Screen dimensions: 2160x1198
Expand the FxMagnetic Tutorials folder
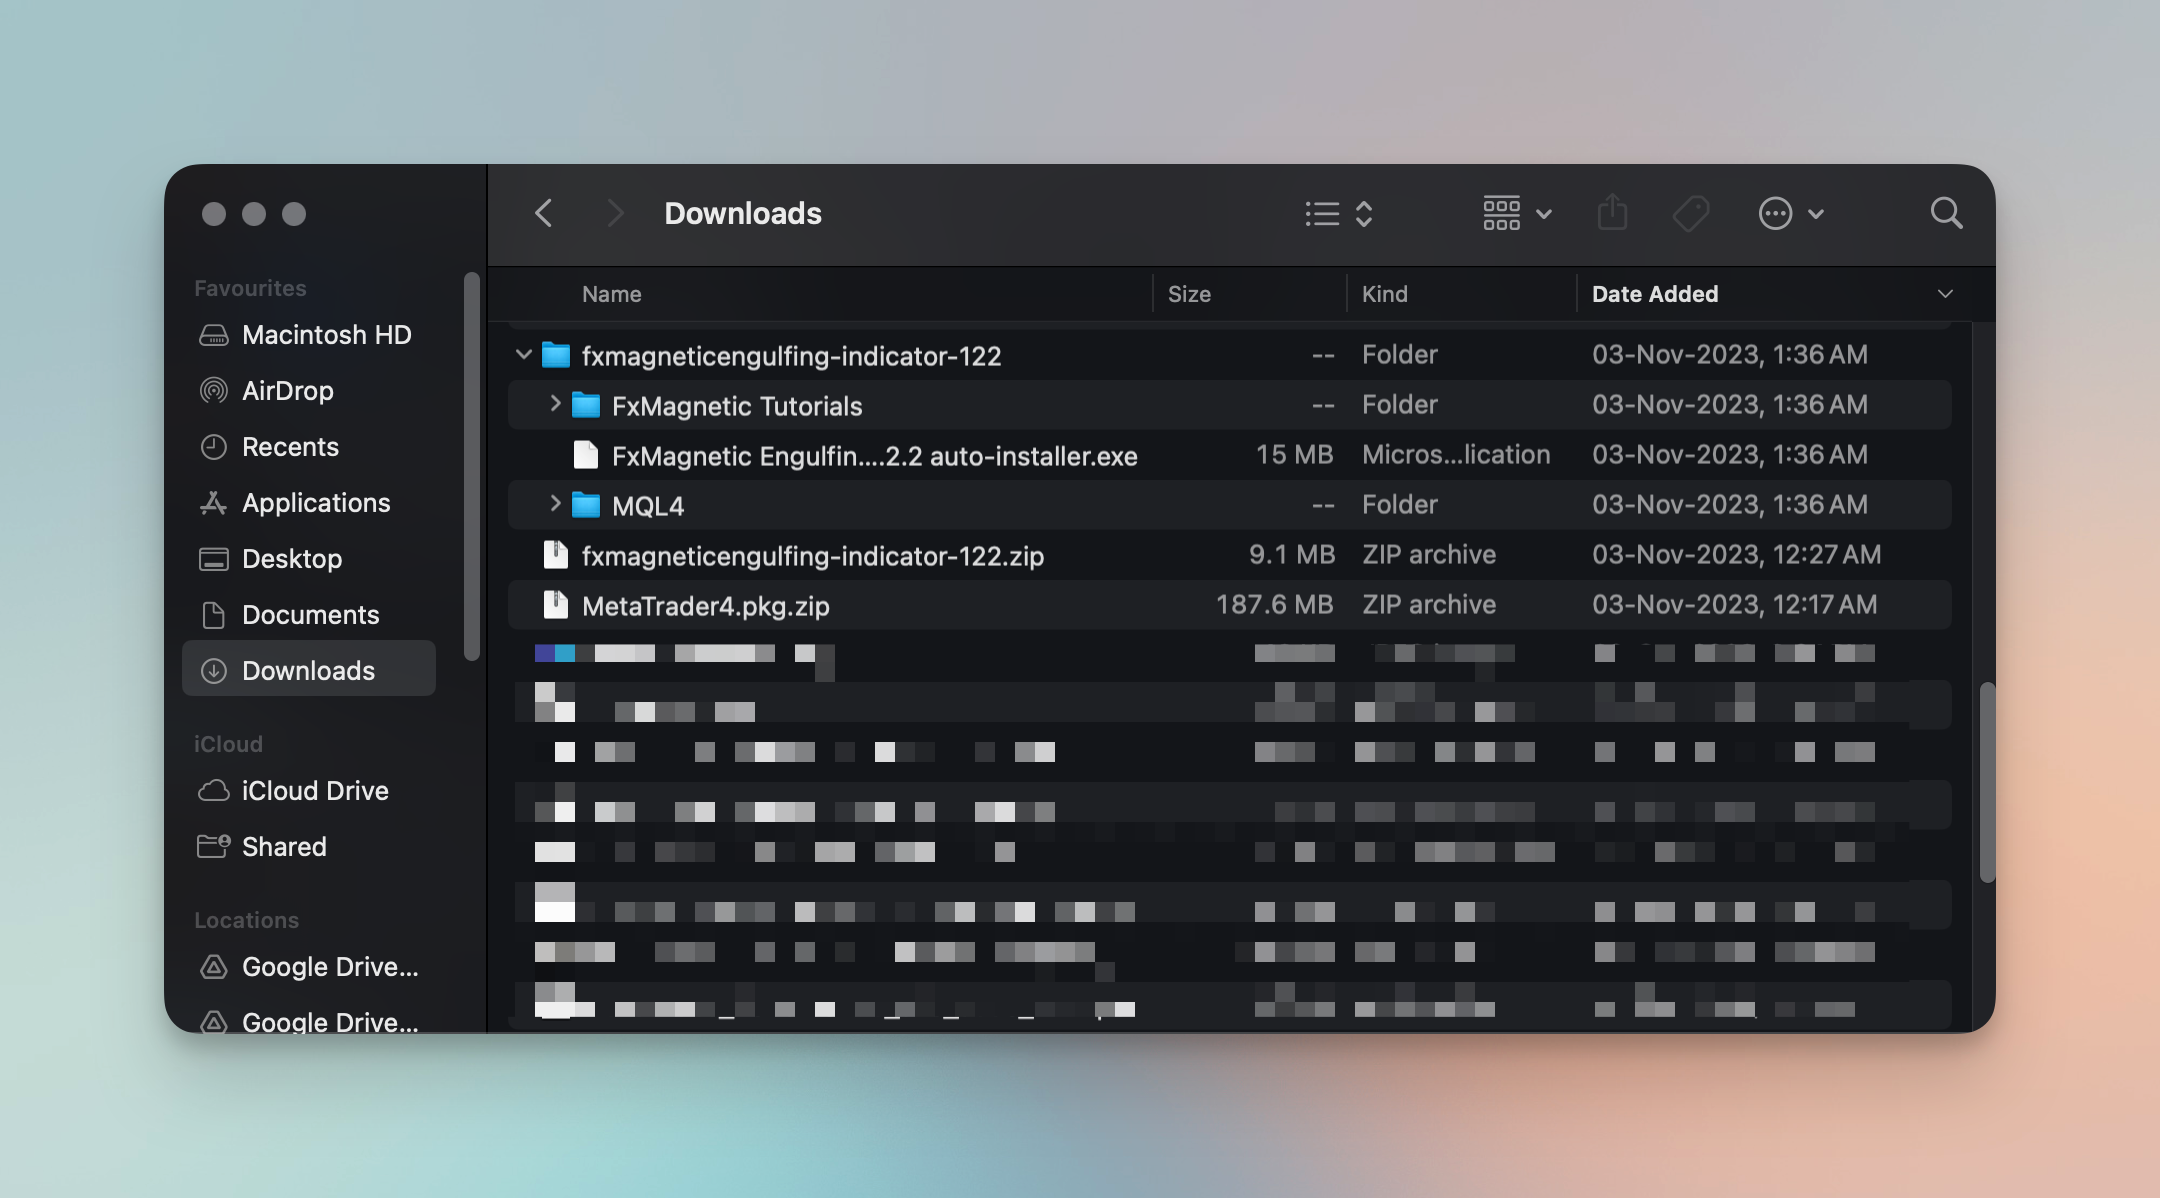(555, 404)
